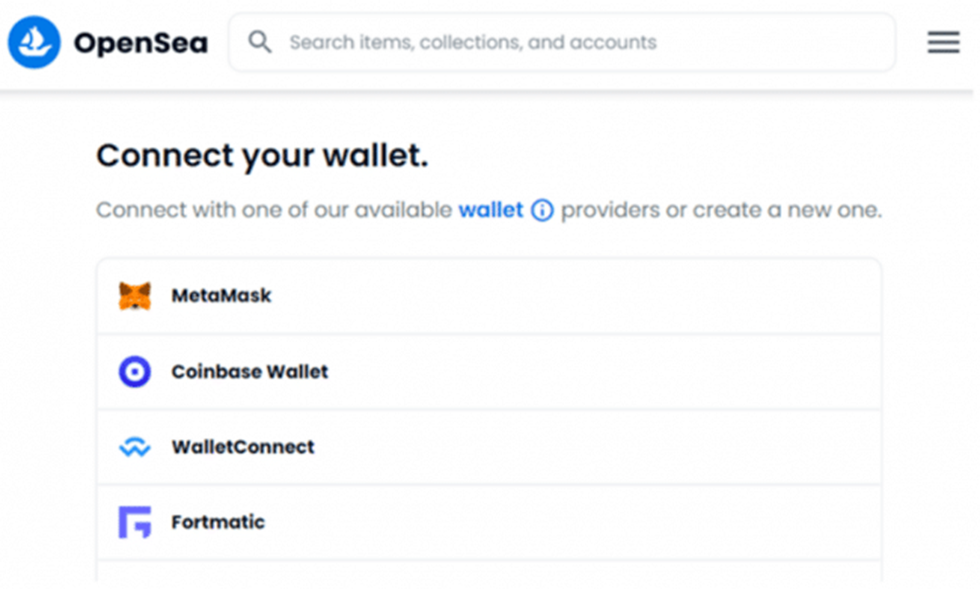
Task: Connect using the WalletConnect option
Action: pyautogui.click(x=489, y=447)
